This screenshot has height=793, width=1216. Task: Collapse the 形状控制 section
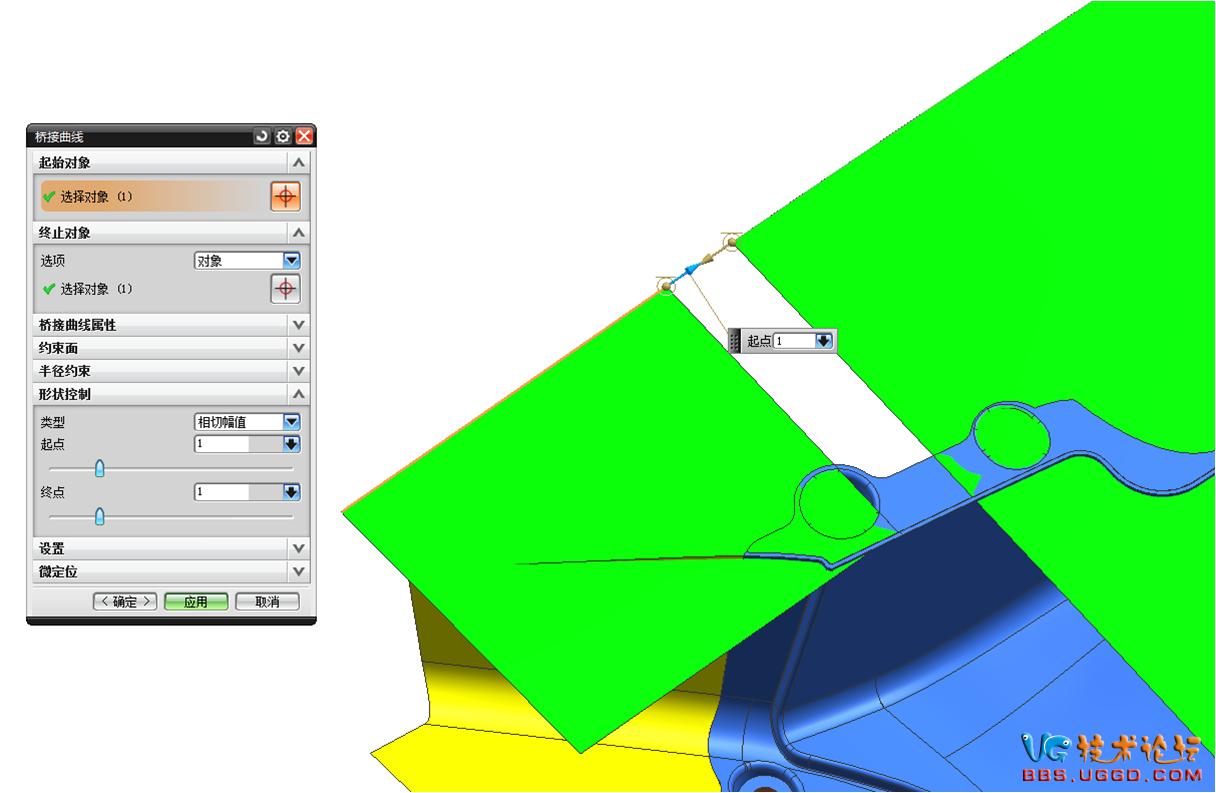297,394
